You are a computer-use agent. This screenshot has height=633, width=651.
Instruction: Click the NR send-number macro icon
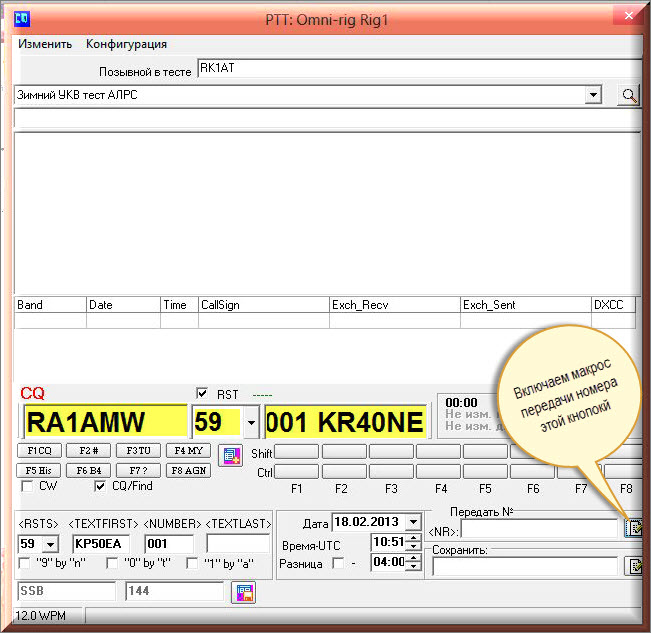(x=633, y=528)
